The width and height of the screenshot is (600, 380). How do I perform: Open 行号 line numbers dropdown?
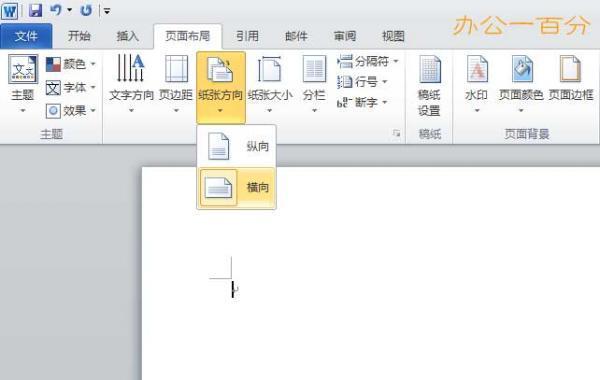click(x=362, y=82)
